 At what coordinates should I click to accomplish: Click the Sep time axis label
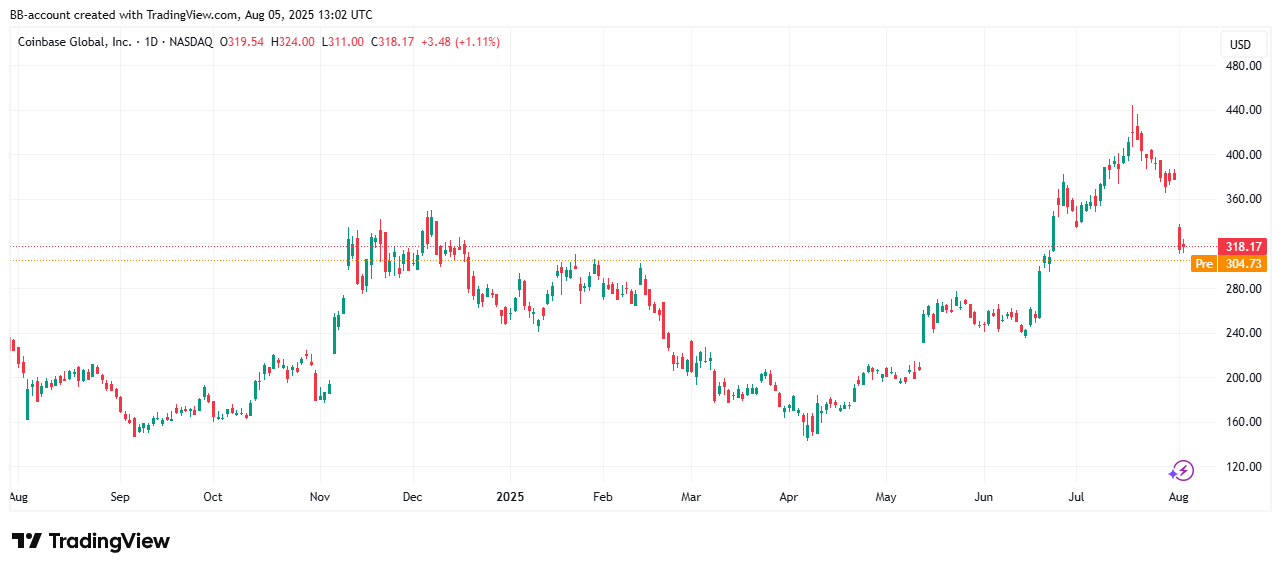pos(120,496)
